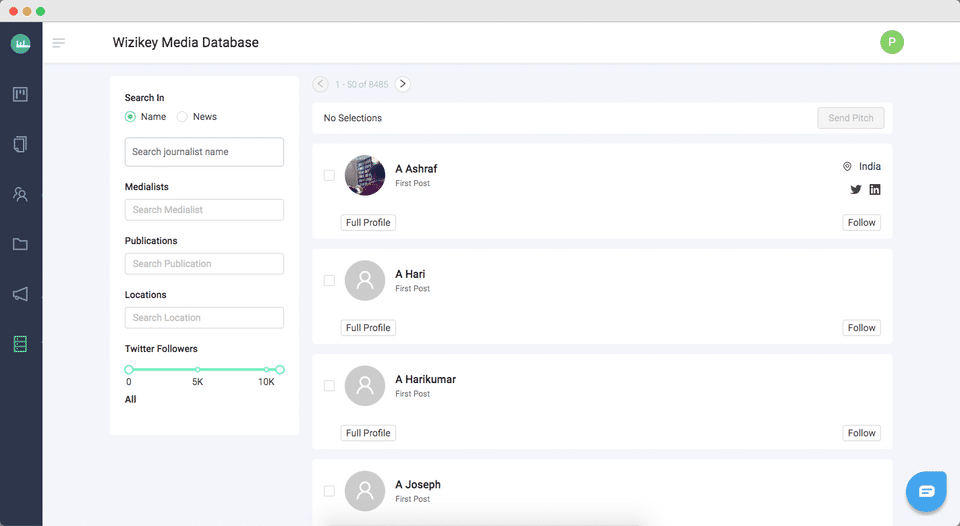Open the contacts icon in the sidebar

tap(21, 194)
